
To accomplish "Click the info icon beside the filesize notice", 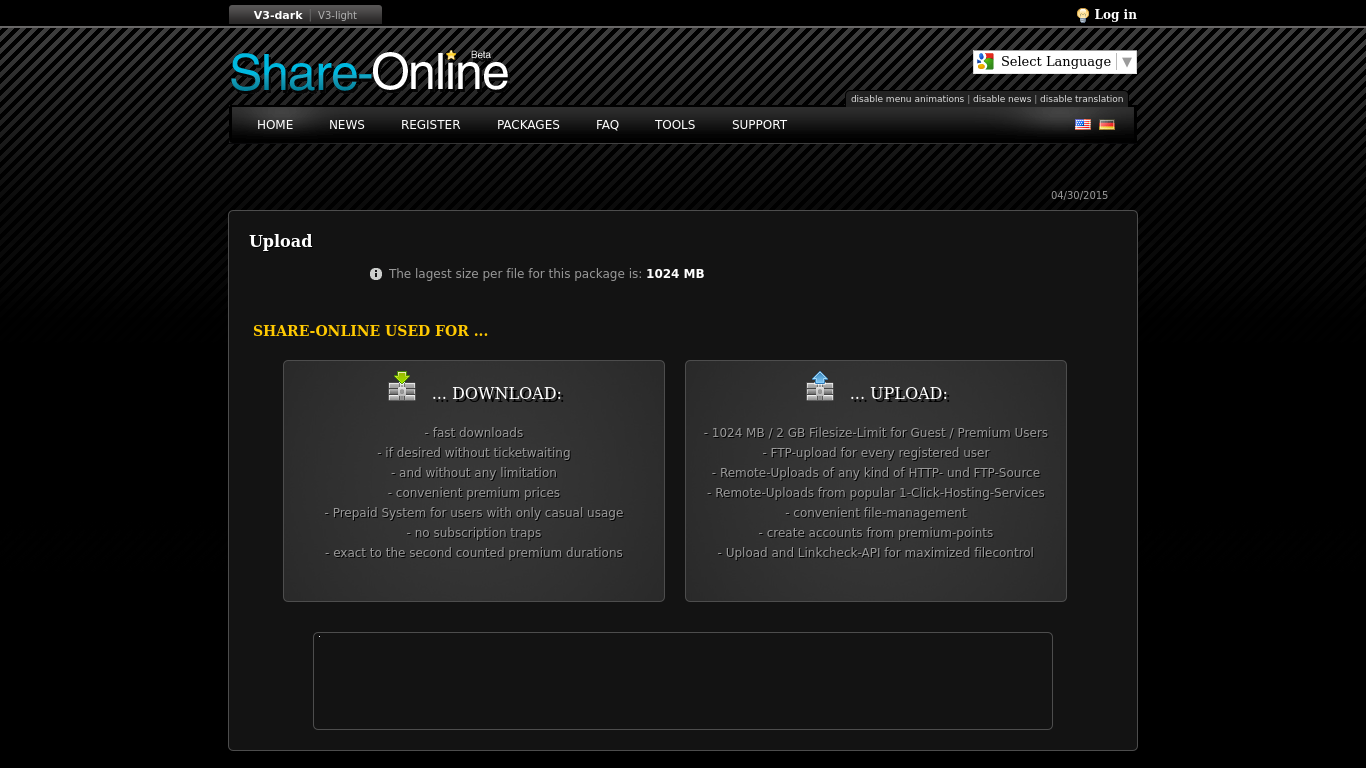I will pyautogui.click(x=376, y=273).
